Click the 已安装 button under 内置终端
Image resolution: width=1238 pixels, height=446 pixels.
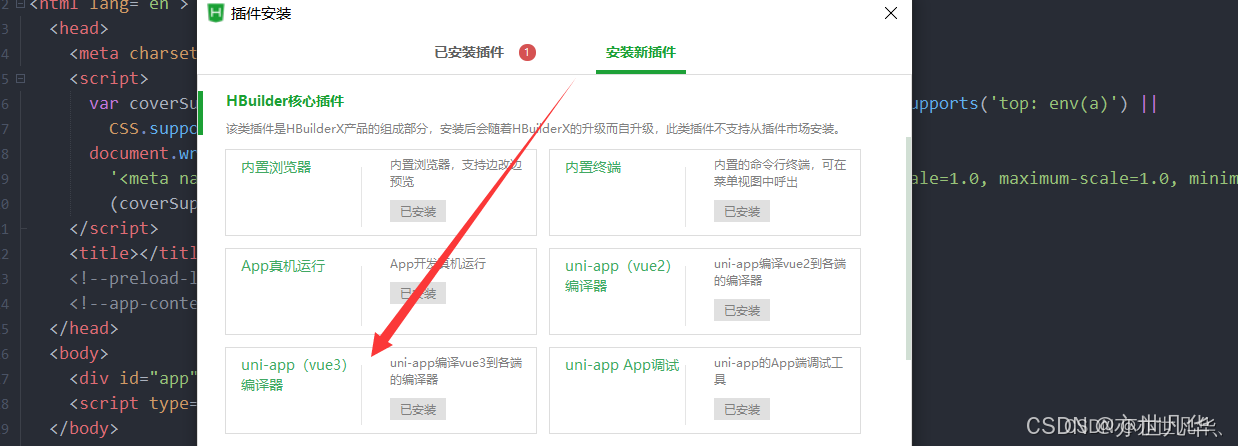click(742, 211)
